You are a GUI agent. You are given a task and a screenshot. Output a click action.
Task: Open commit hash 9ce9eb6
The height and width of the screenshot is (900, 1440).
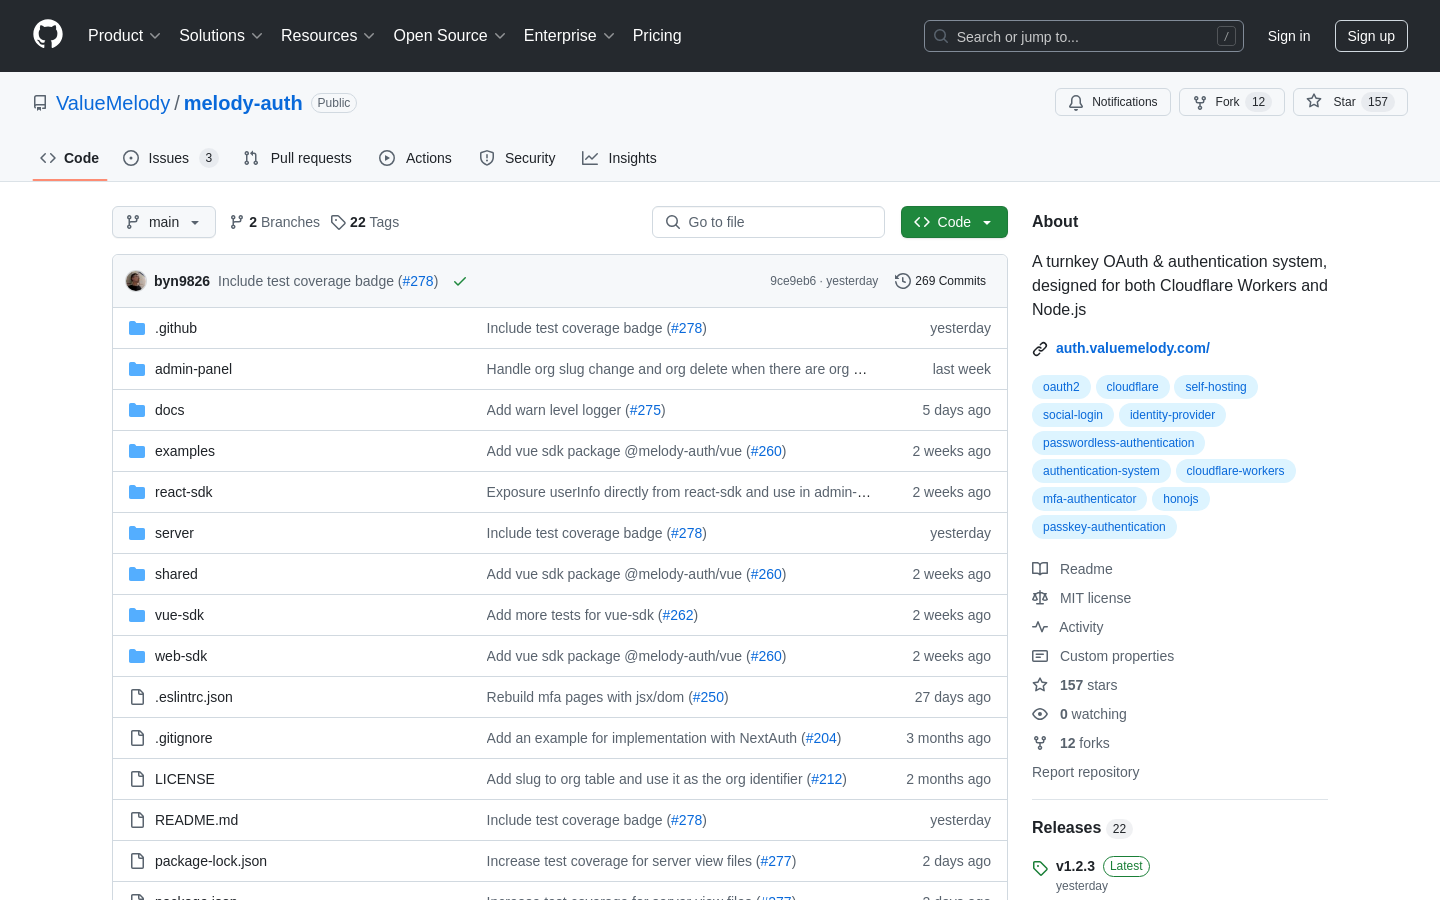pyautogui.click(x=793, y=281)
